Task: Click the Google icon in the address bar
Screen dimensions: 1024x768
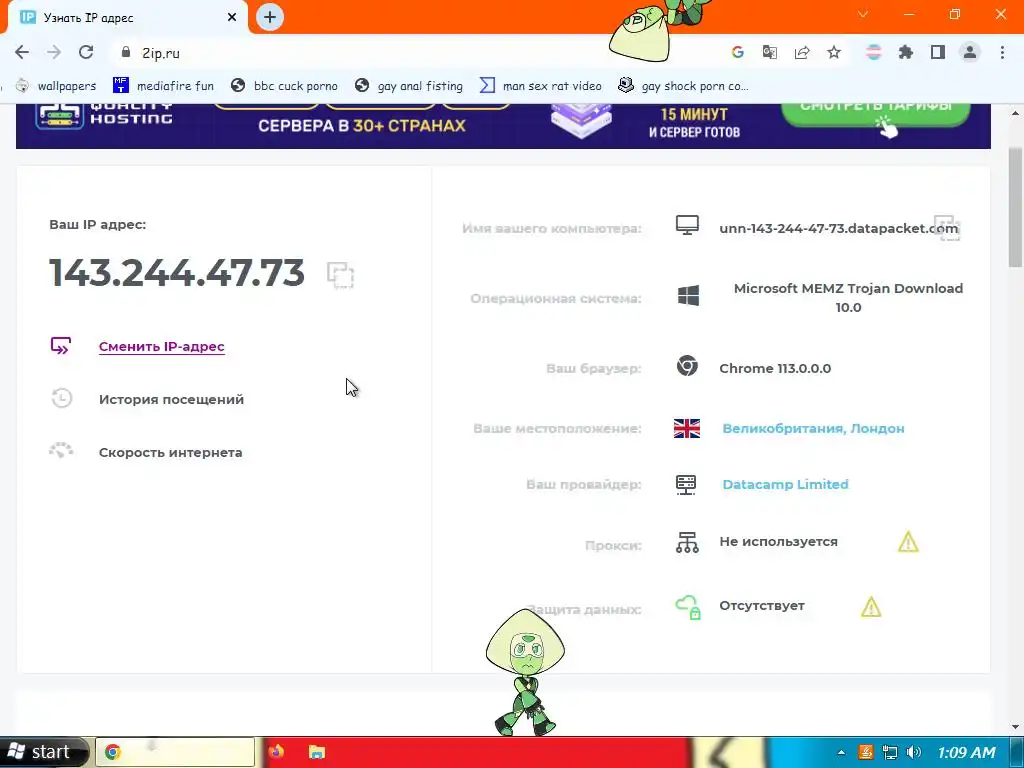Action: pos(738,53)
